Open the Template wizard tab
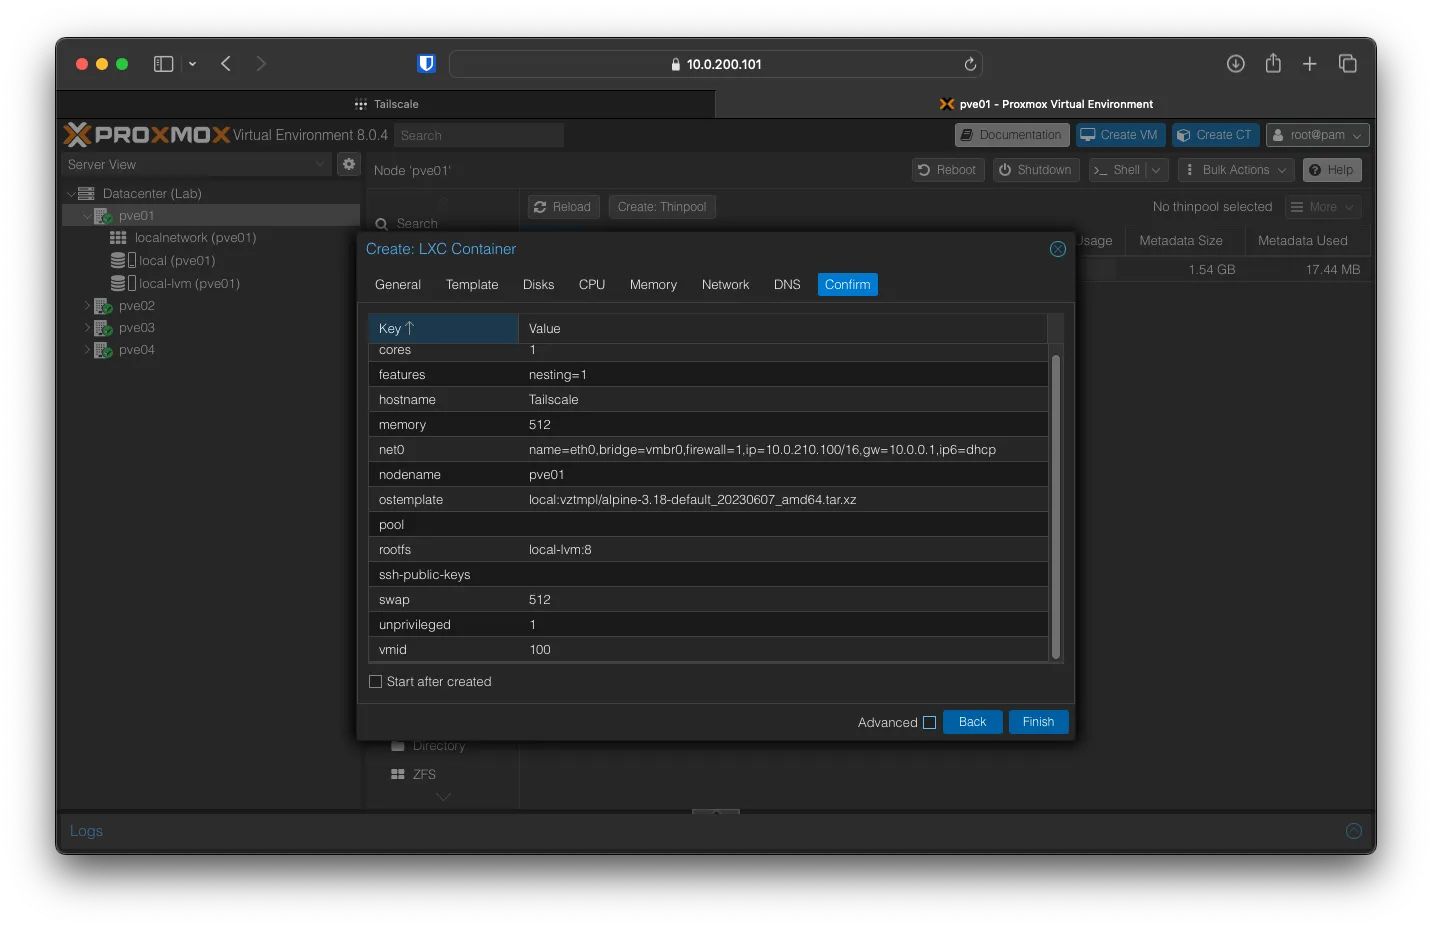This screenshot has width=1432, height=928. click(472, 285)
